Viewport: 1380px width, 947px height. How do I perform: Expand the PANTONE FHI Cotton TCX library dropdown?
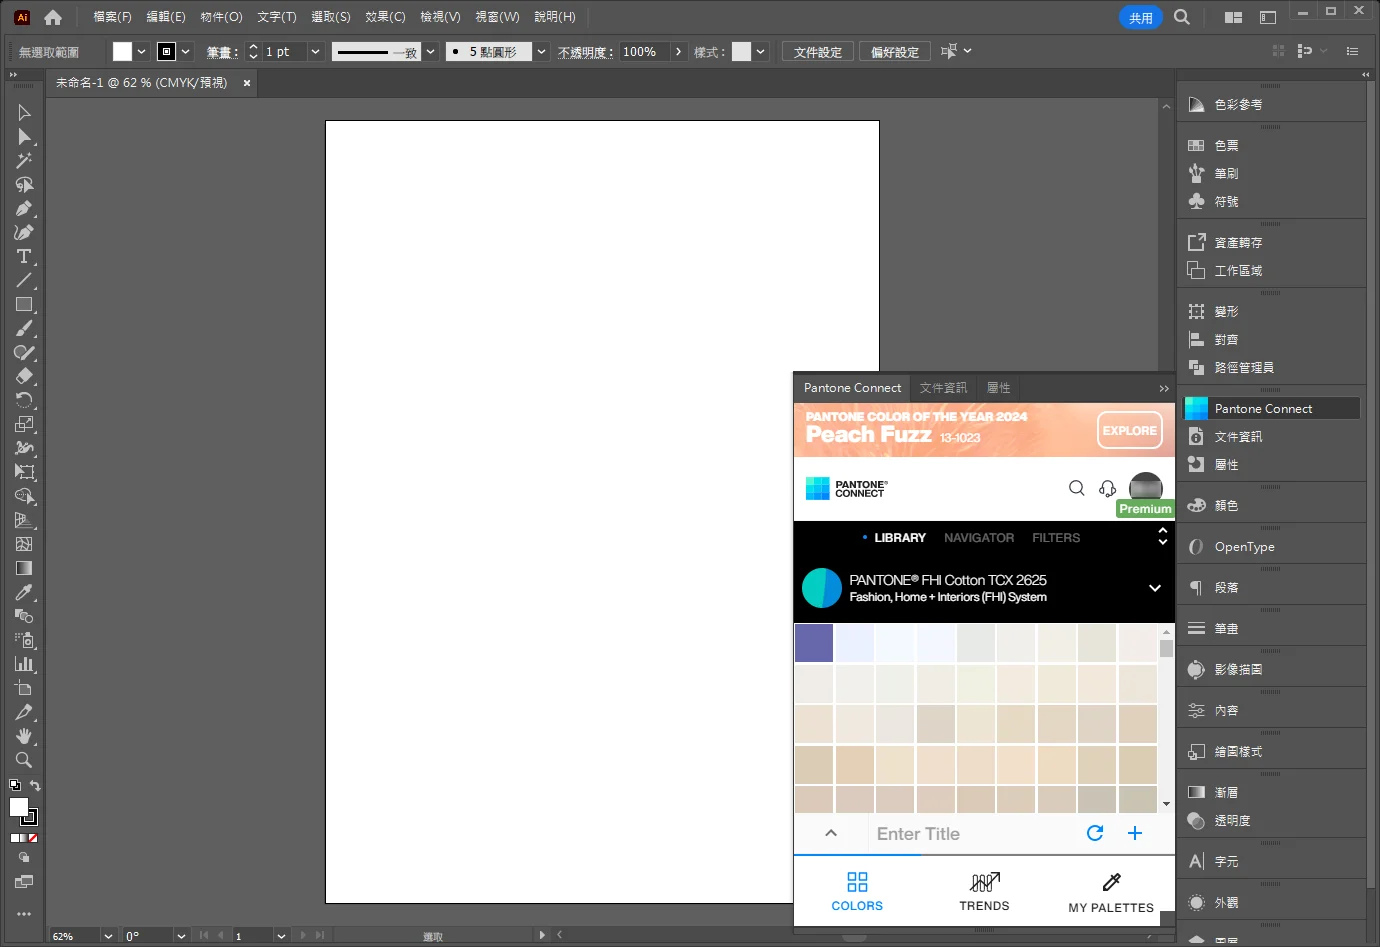[1154, 588]
